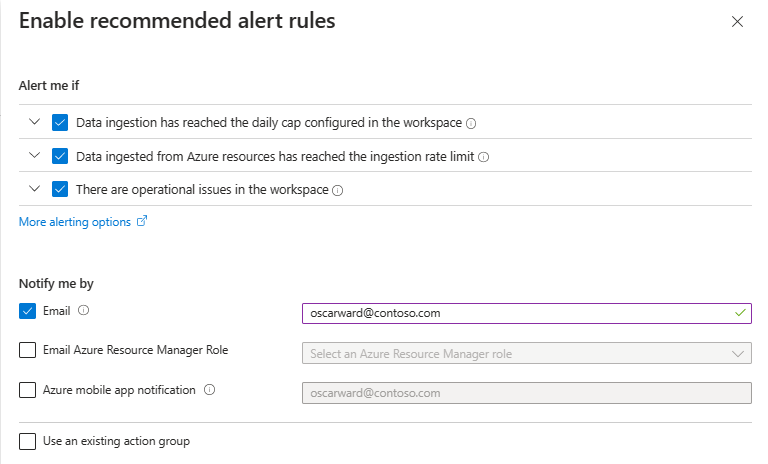Enable Azure mobile app notification checkbox

tap(27, 390)
